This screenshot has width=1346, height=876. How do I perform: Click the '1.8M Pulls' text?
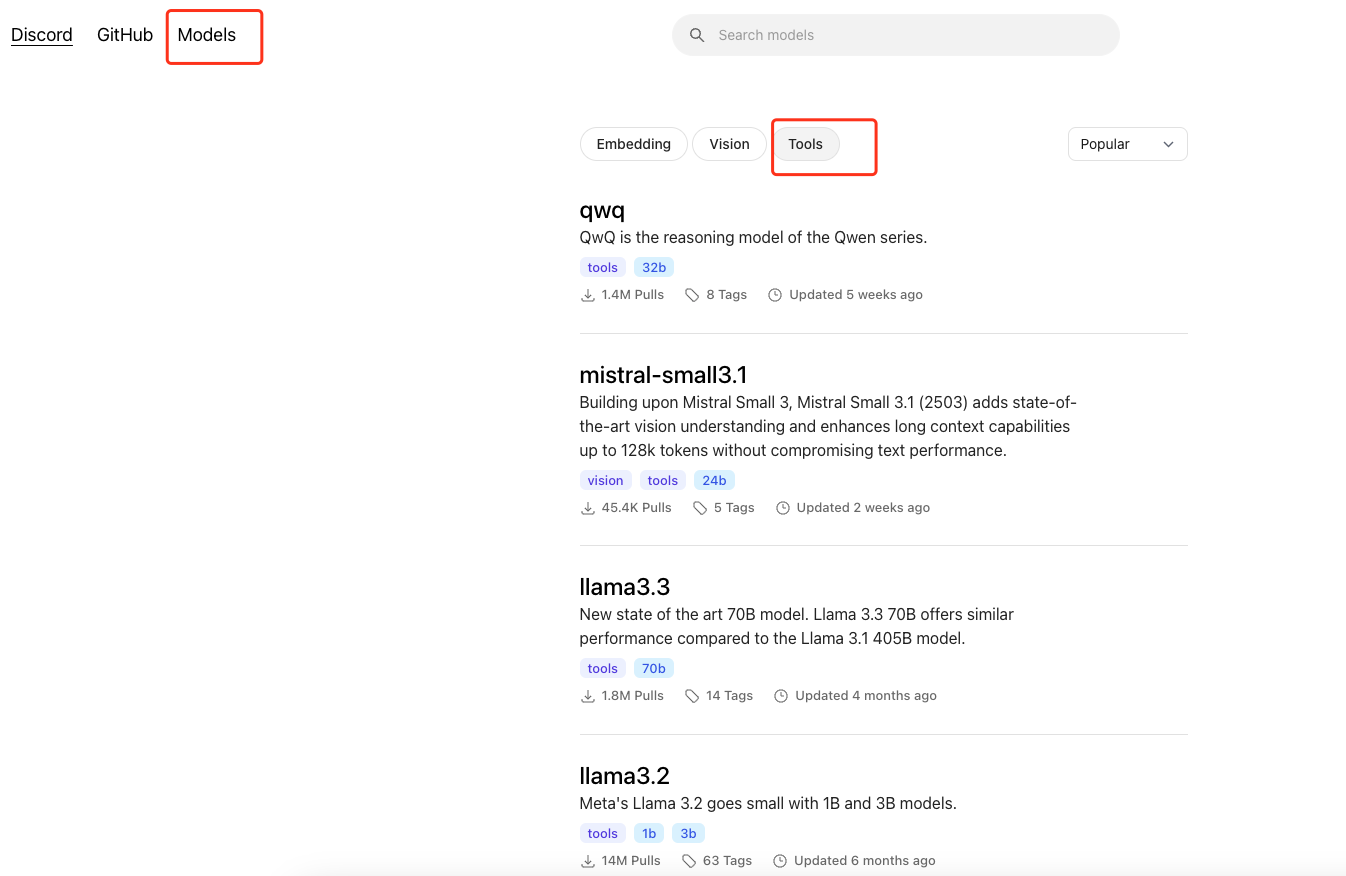coord(633,696)
